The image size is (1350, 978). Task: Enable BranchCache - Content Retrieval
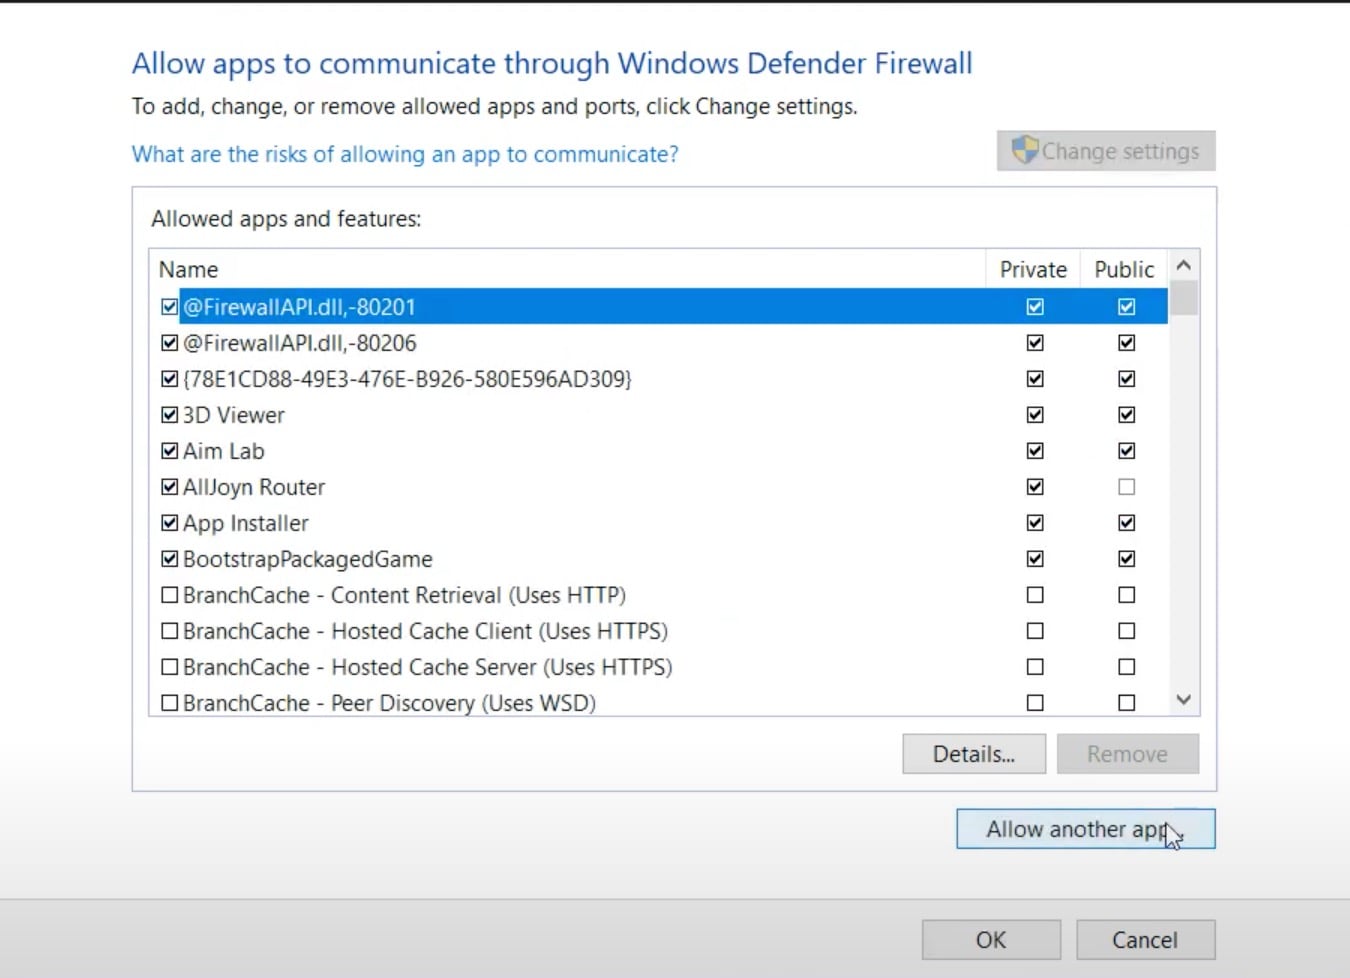pos(168,594)
